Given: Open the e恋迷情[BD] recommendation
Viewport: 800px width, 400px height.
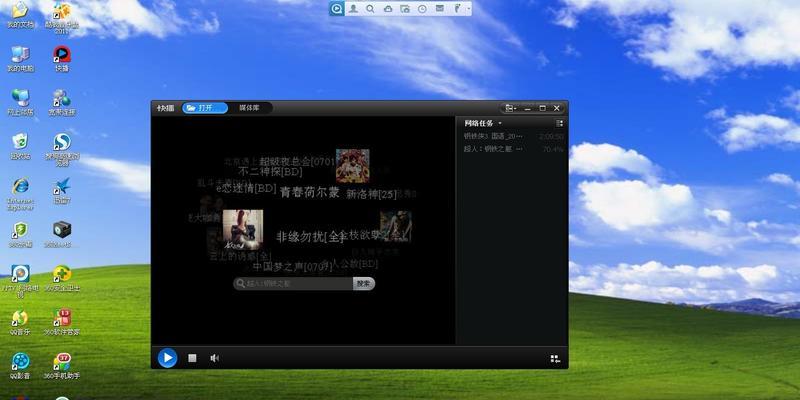Looking at the screenshot, I should [246, 188].
